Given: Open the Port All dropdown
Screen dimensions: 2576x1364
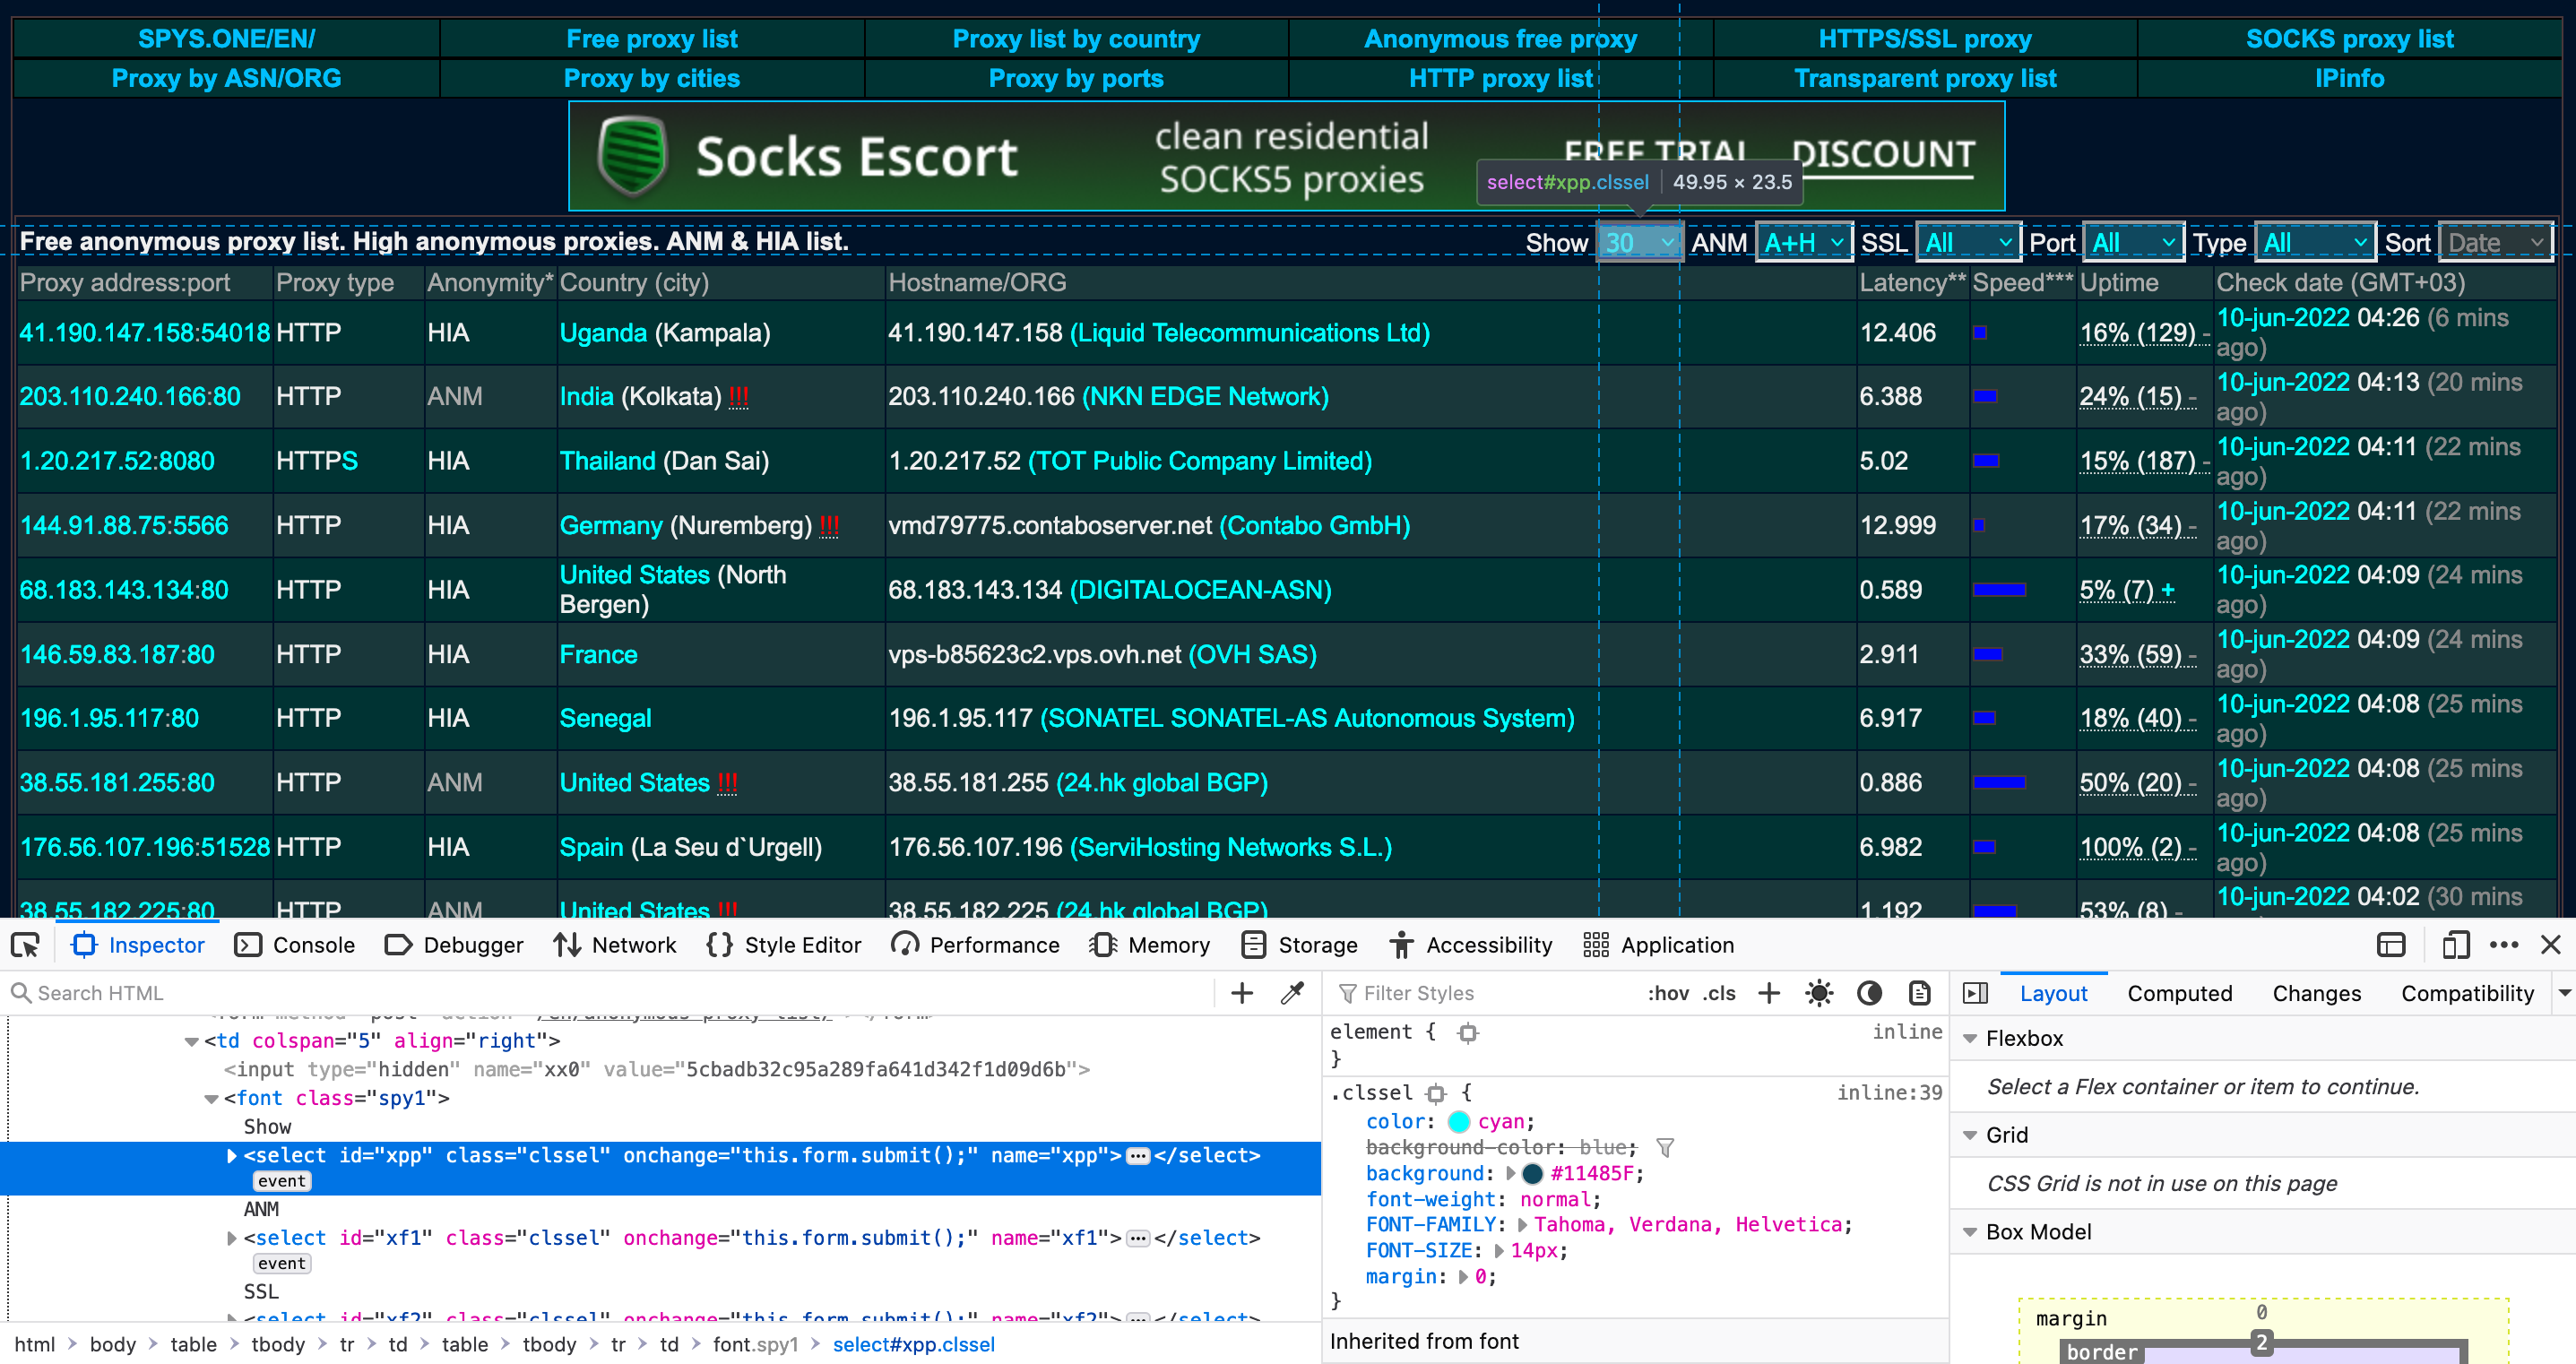Looking at the screenshot, I should (x=2134, y=242).
